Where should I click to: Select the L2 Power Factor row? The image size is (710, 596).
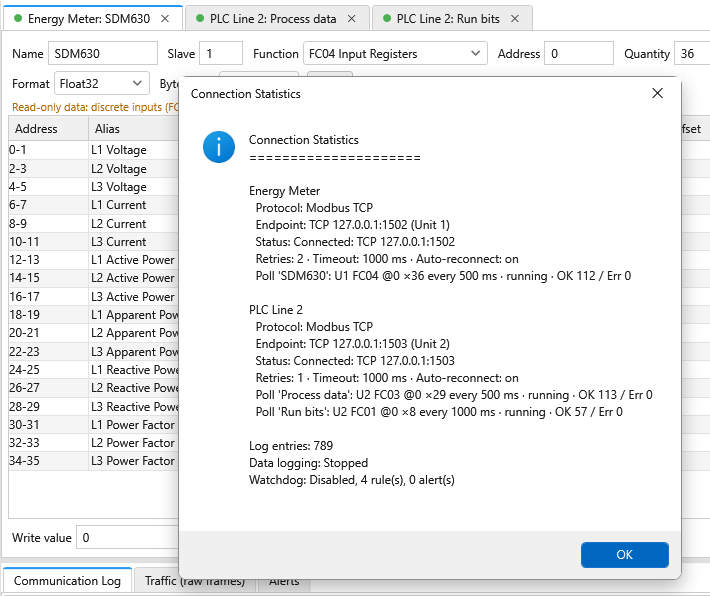(x=94, y=442)
